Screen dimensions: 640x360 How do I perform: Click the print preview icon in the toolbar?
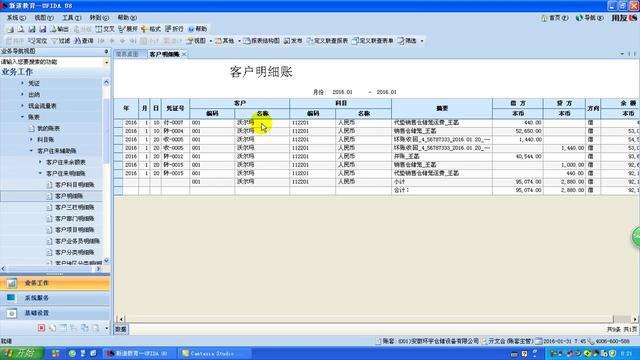21,29
